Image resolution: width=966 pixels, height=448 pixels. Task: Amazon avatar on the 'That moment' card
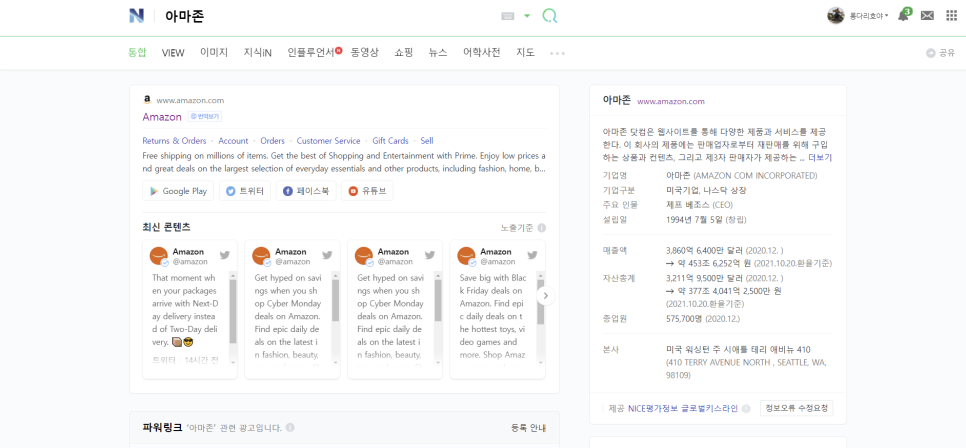(x=159, y=256)
